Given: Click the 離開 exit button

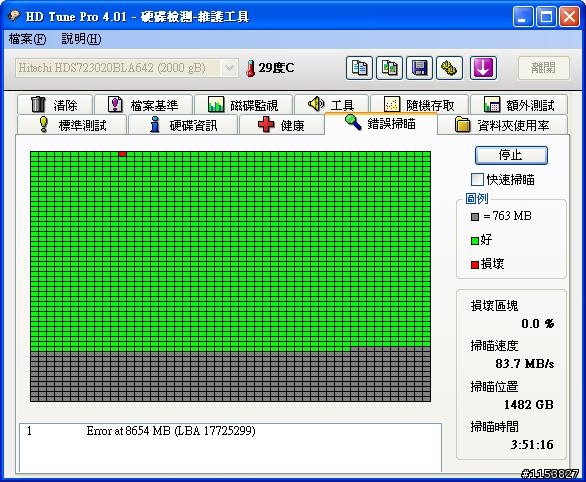Looking at the screenshot, I should point(543,68).
